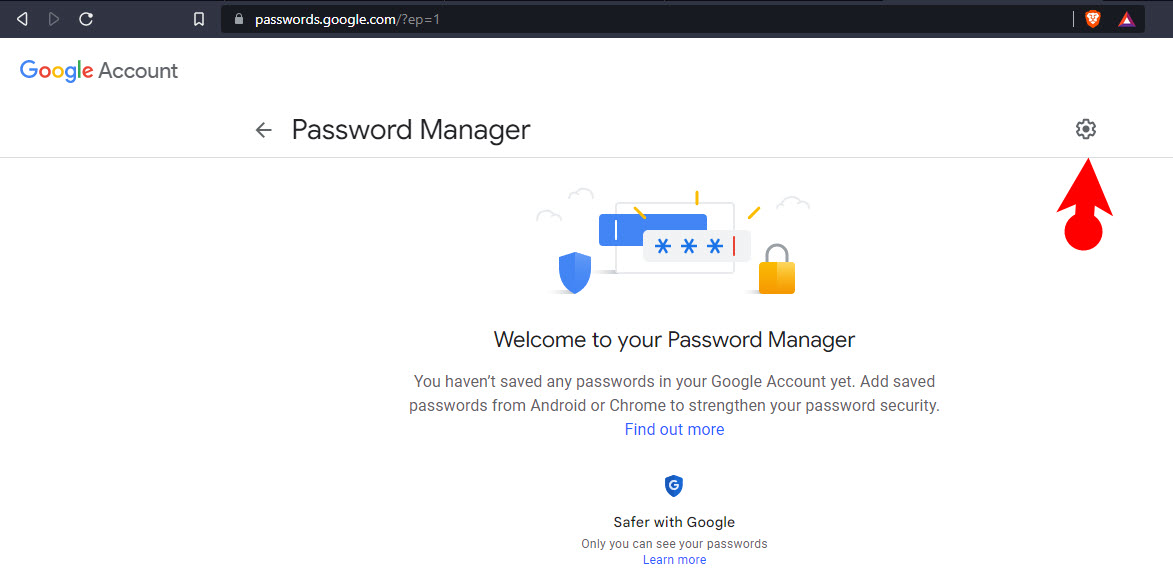Reload the page in the browser toolbar

point(86,19)
